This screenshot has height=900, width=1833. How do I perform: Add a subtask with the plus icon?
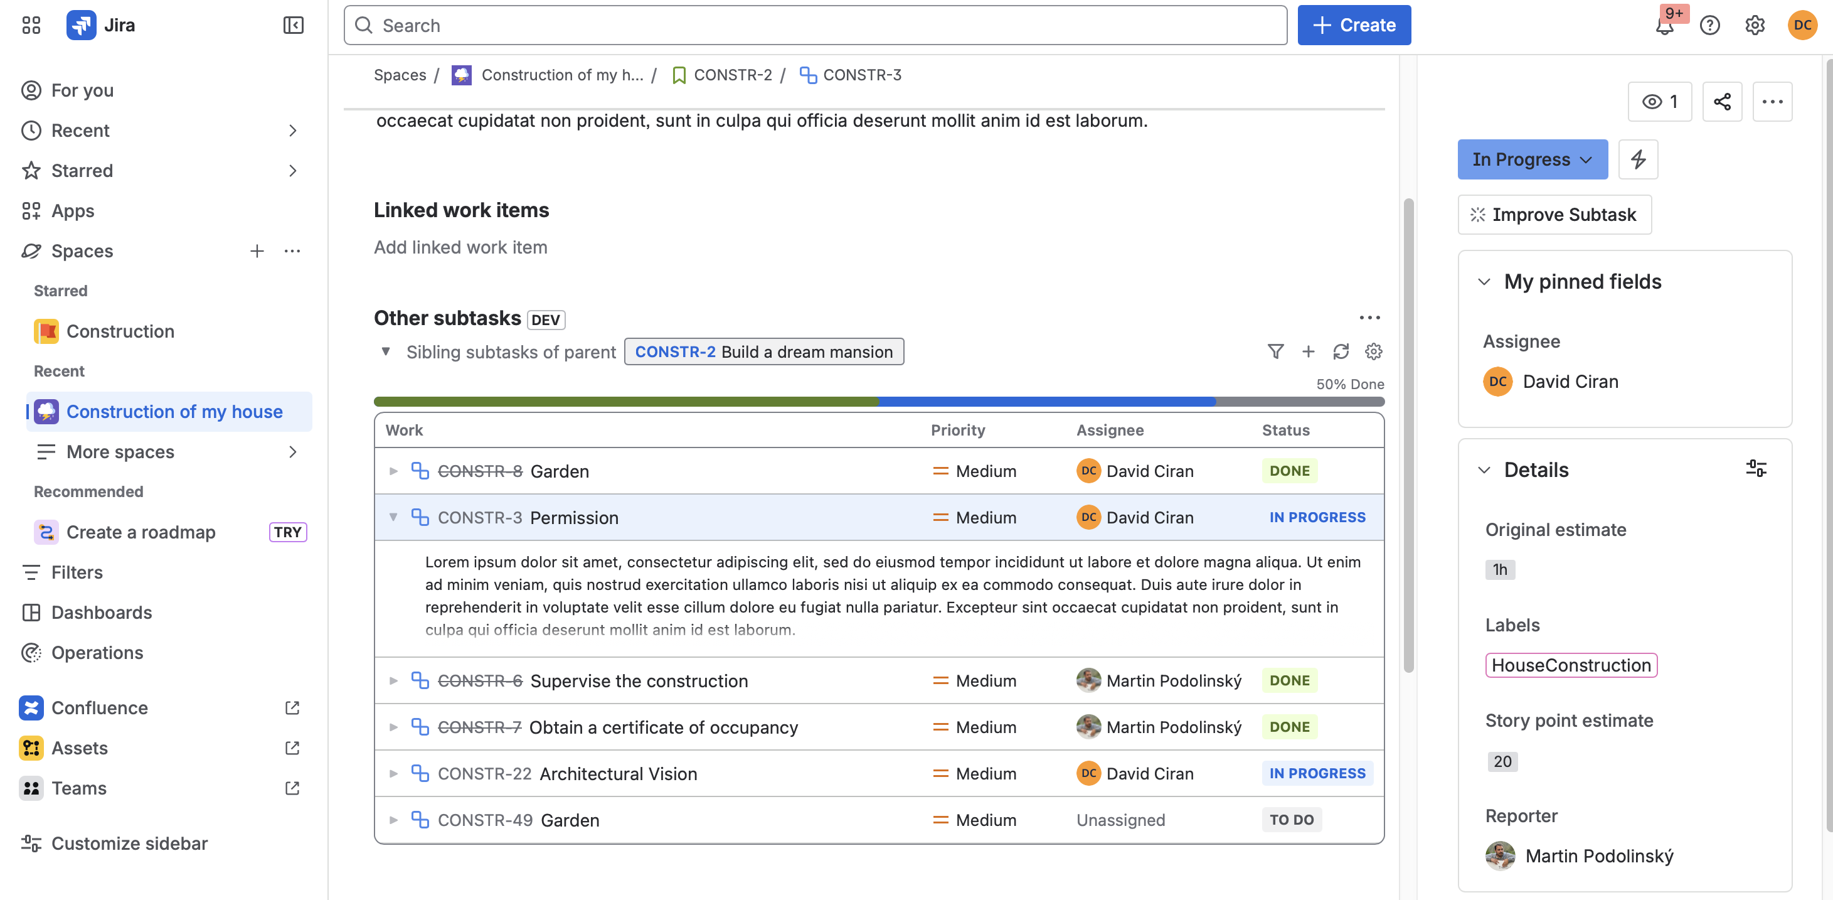pos(1308,352)
